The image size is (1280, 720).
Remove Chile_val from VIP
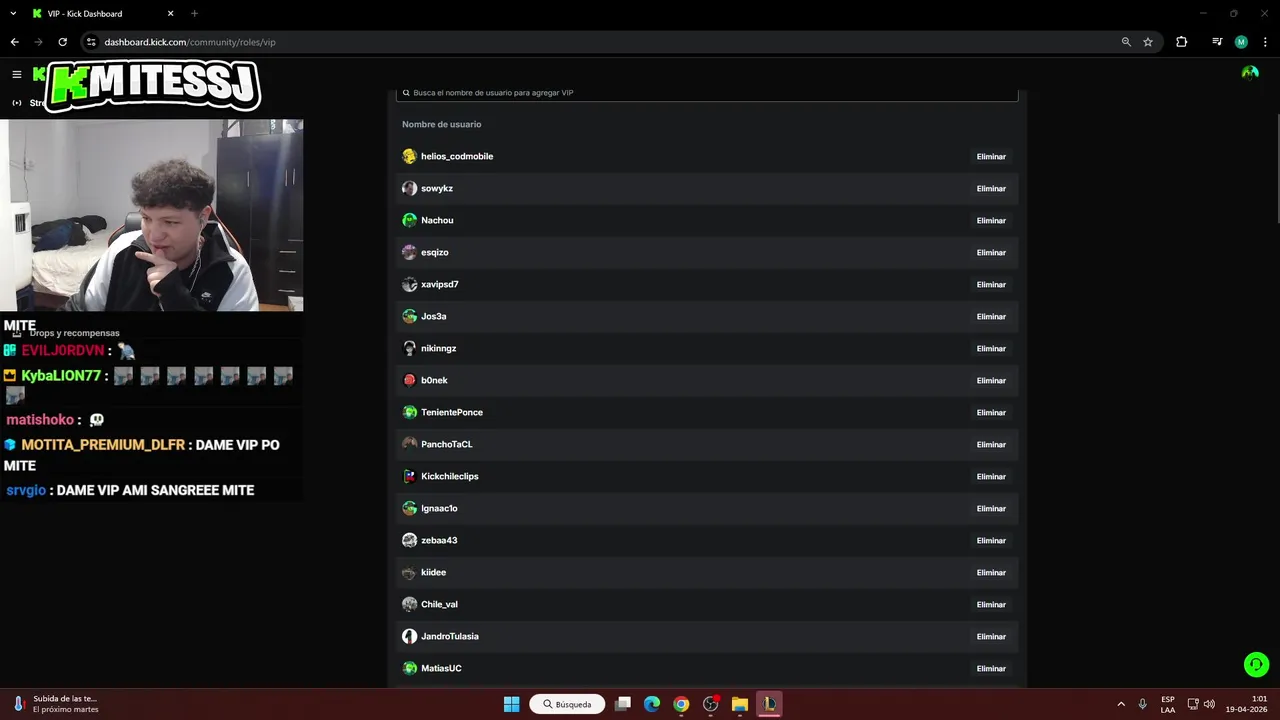pos(991,605)
